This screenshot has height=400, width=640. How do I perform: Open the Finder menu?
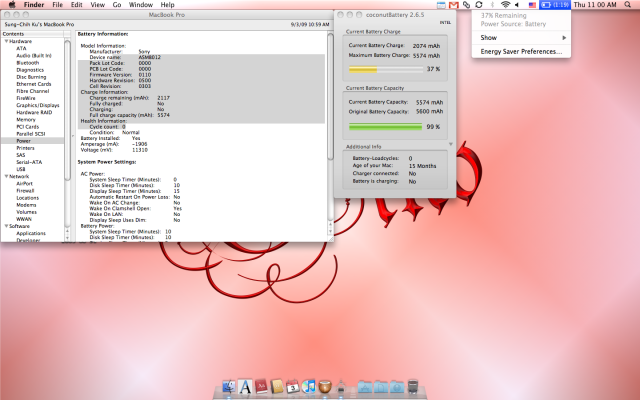(x=34, y=5)
